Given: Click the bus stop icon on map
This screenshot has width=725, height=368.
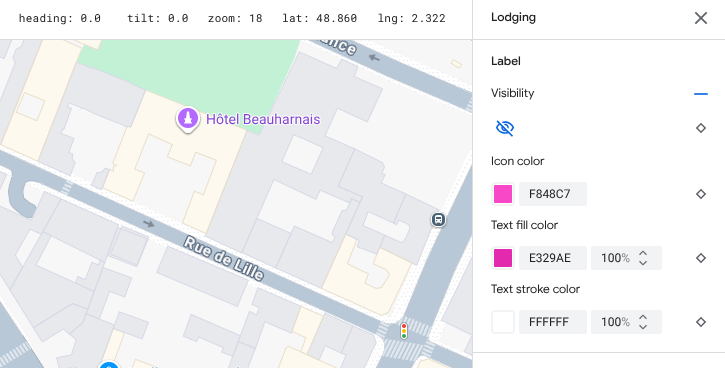Looking at the screenshot, I should click(x=438, y=219).
